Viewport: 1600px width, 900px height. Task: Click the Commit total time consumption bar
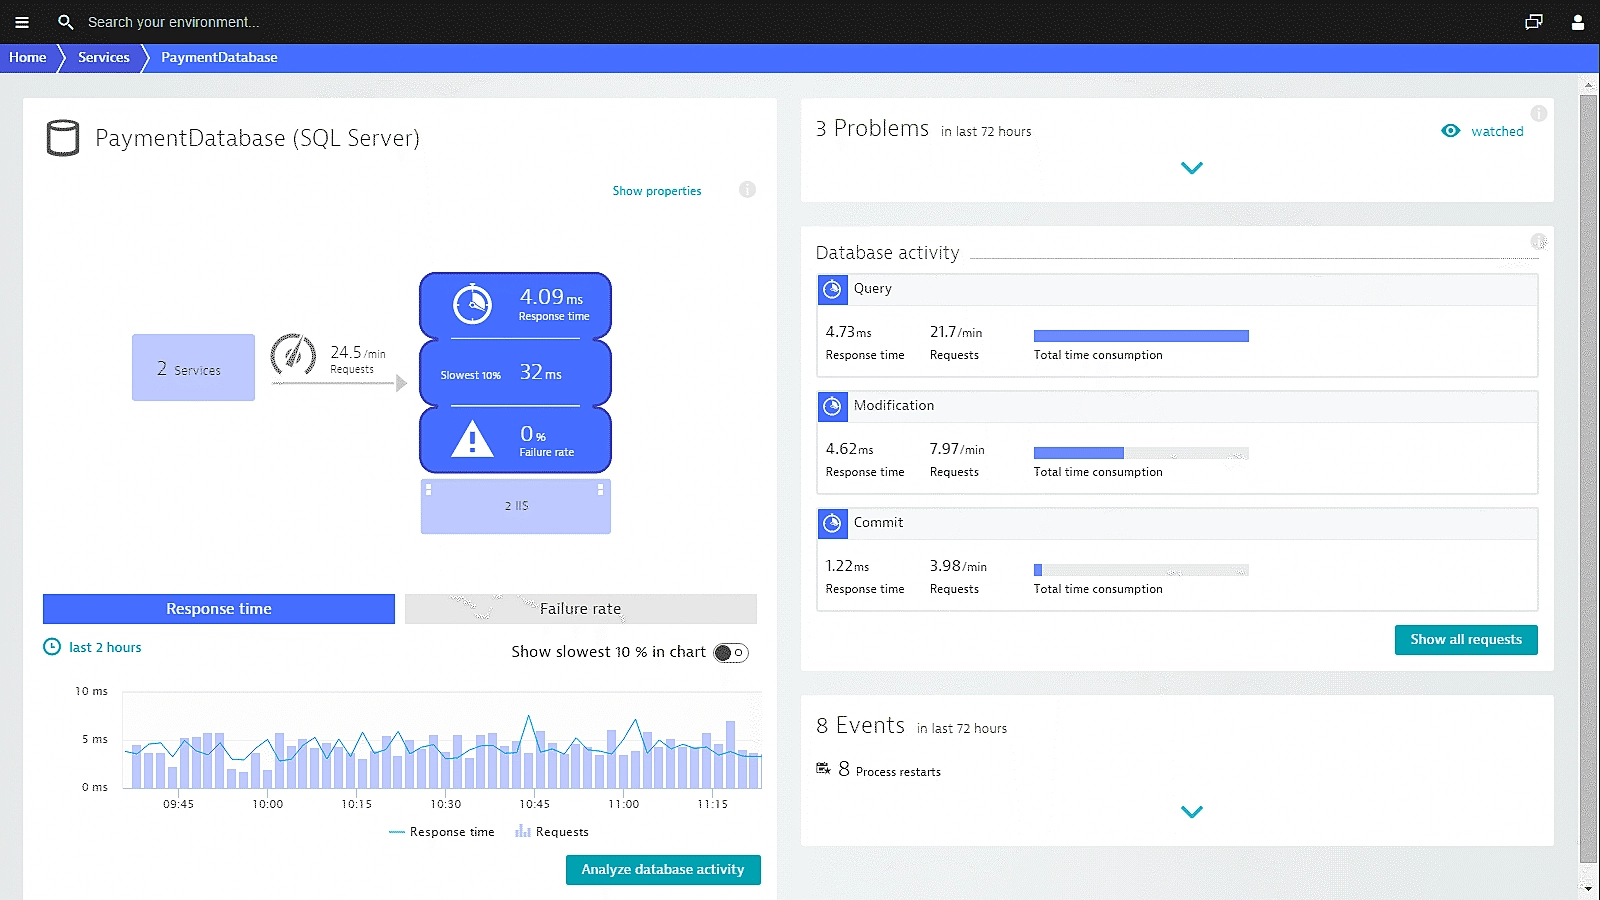pyautogui.click(x=1141, y=570)
